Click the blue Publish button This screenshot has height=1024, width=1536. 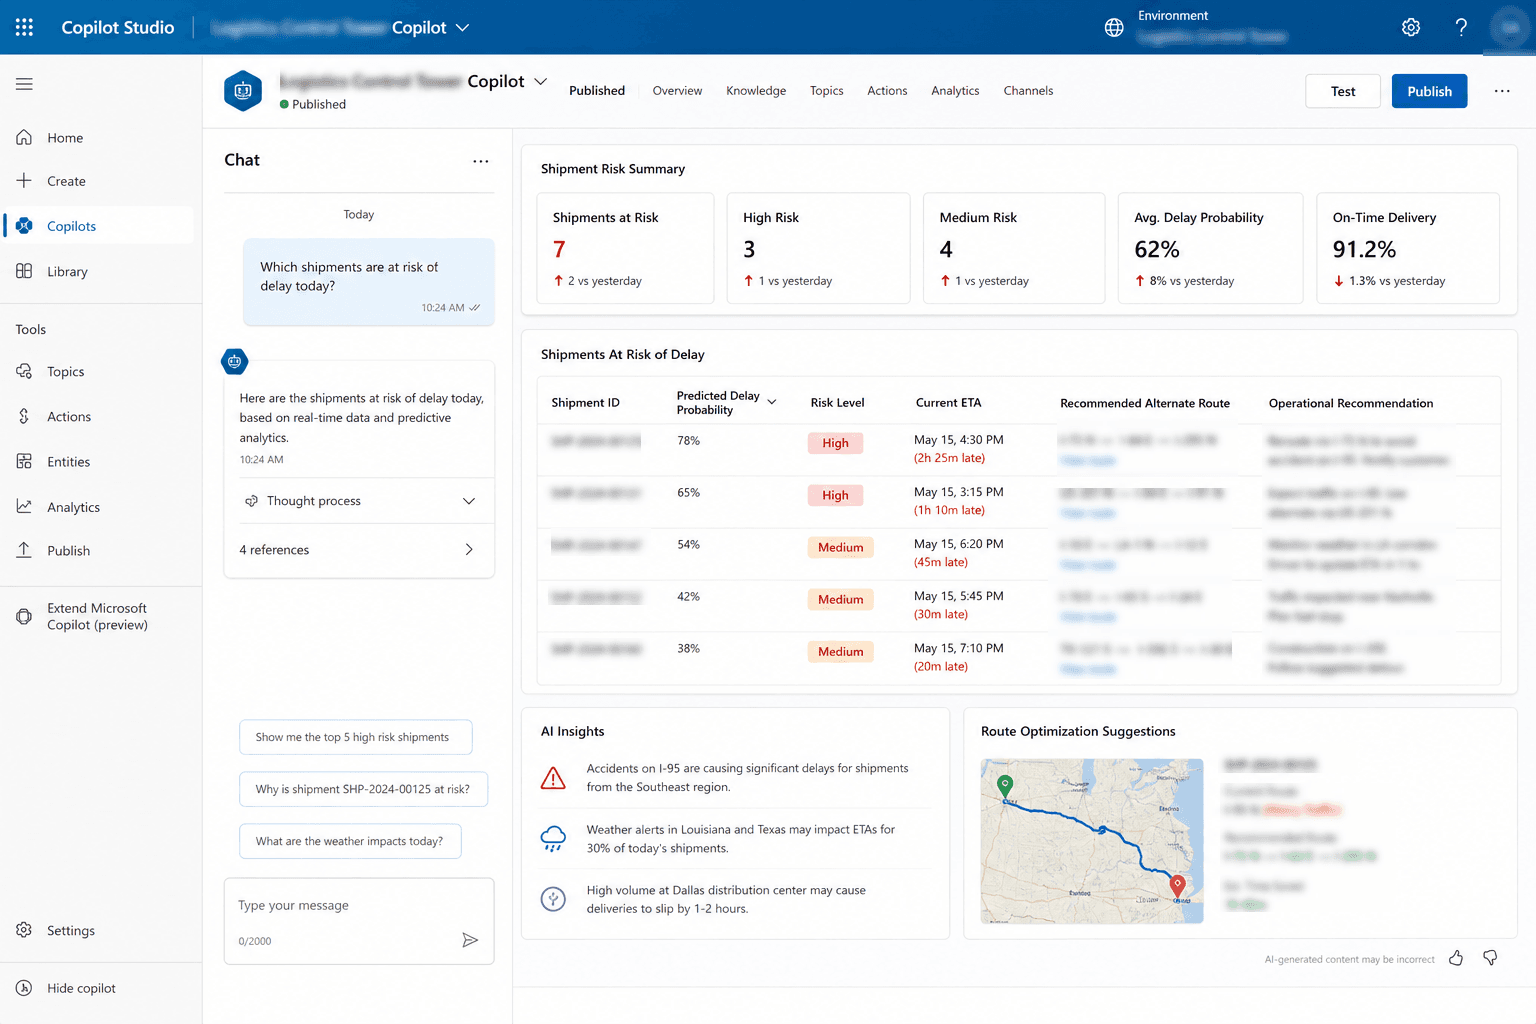tap(1429, 91)
